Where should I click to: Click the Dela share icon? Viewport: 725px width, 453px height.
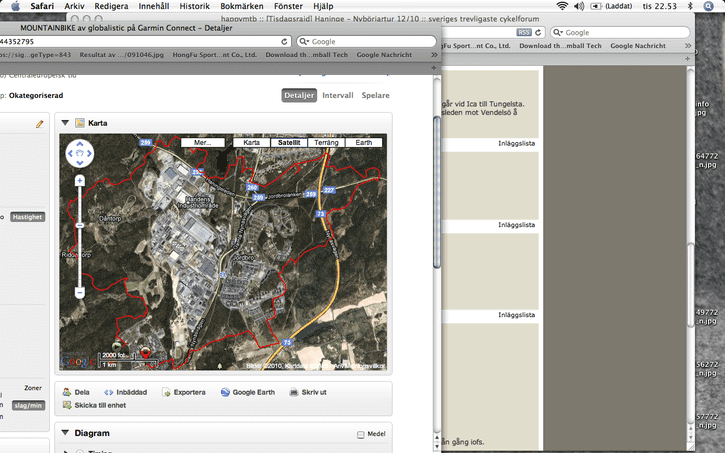coord(67,392)
